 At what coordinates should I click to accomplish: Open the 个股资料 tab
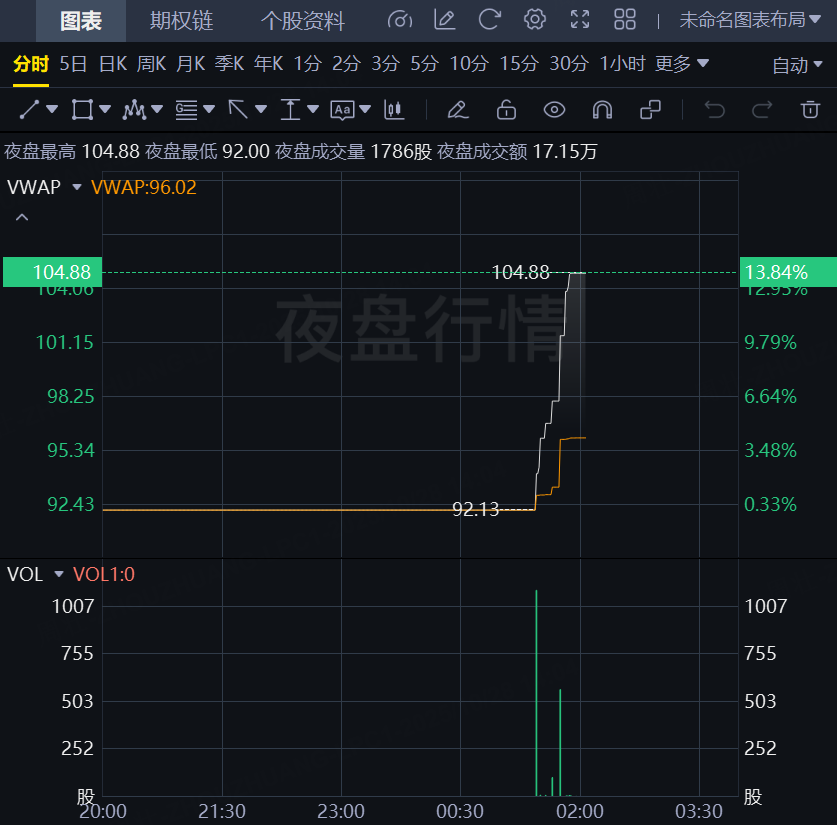(303, 21)
